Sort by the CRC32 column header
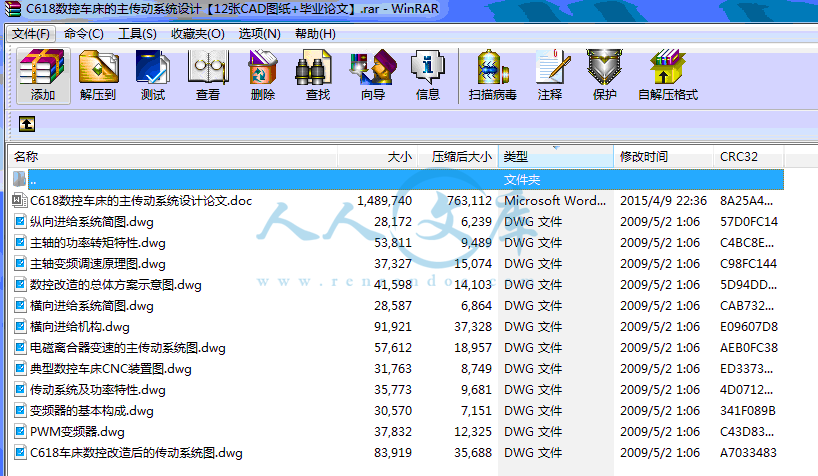Screen dimensions: 818x476 point(748,157)
